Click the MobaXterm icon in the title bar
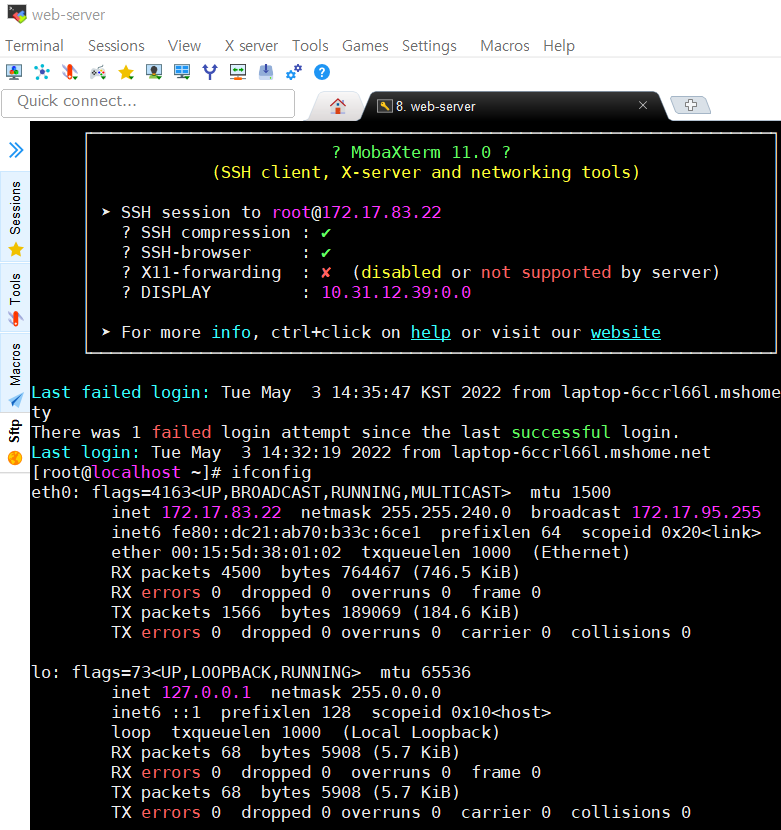 tap(17, 14)
